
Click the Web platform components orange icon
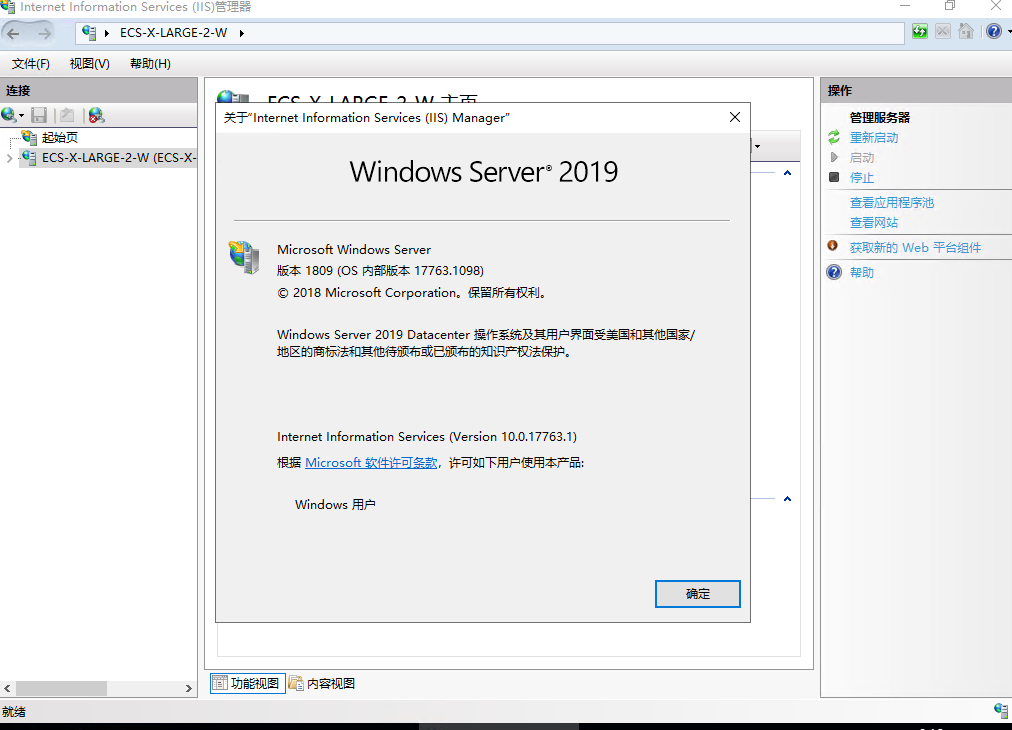pos(833,246)
